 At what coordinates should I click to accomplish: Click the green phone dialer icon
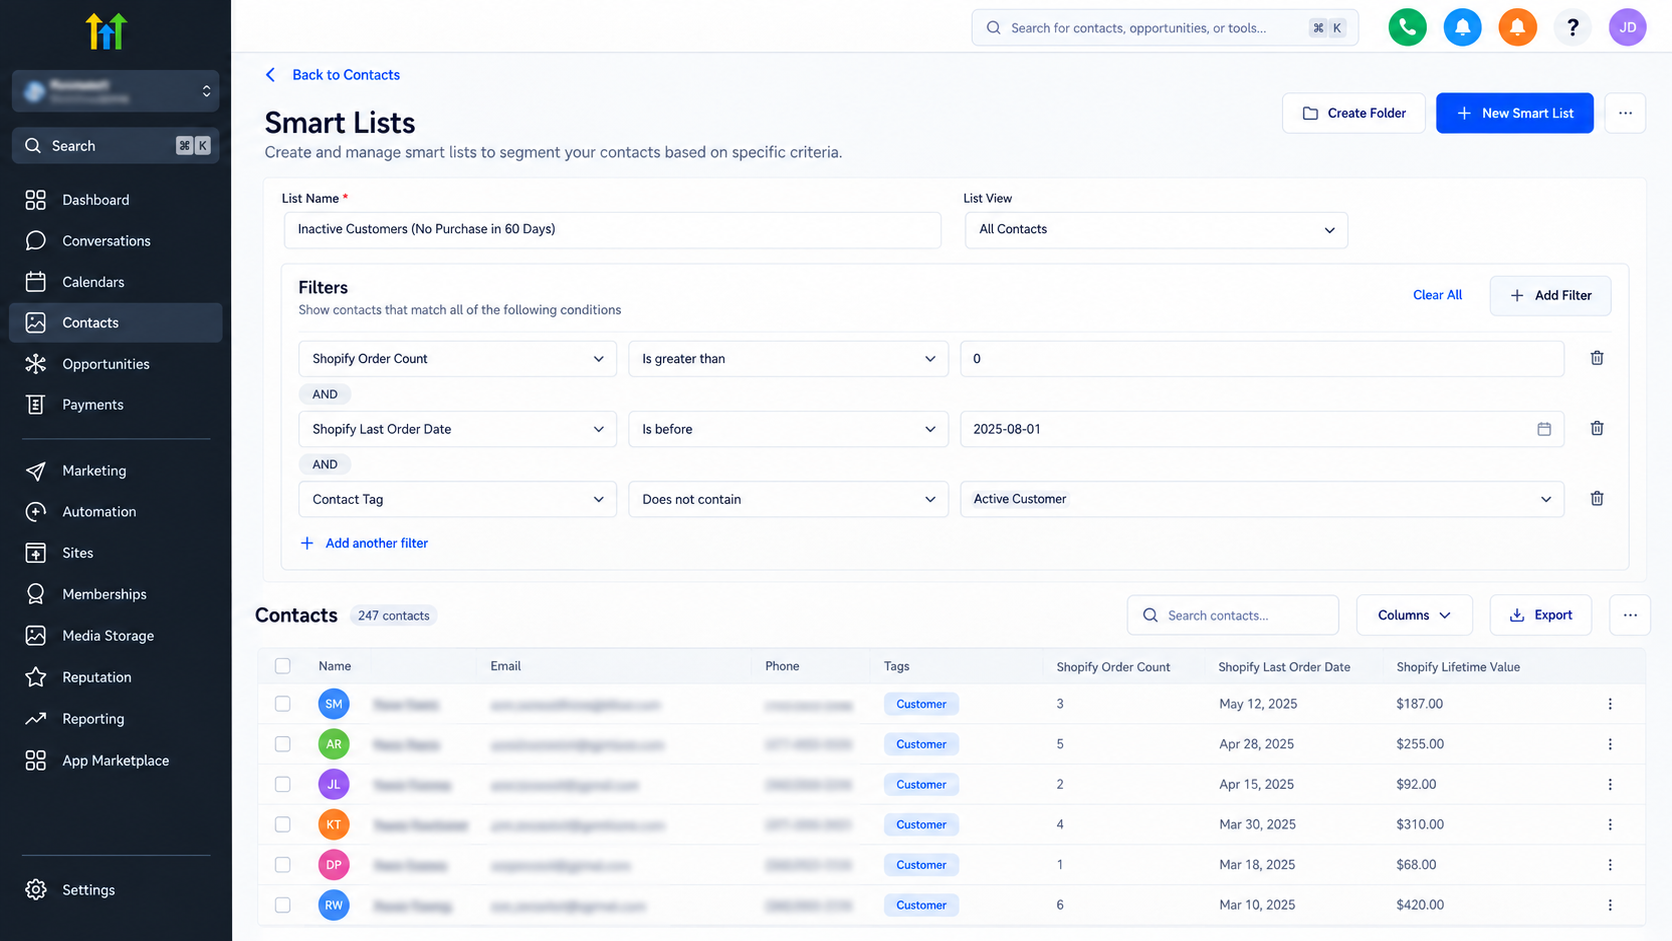pyautogui.click(x=1407, y=27)
